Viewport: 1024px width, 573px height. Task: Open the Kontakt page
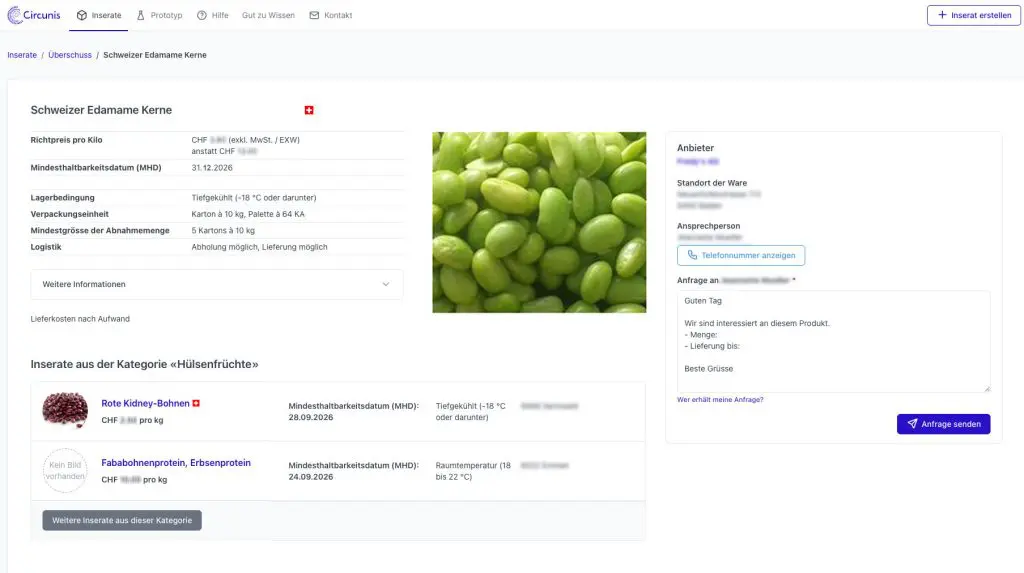(330, 15)
